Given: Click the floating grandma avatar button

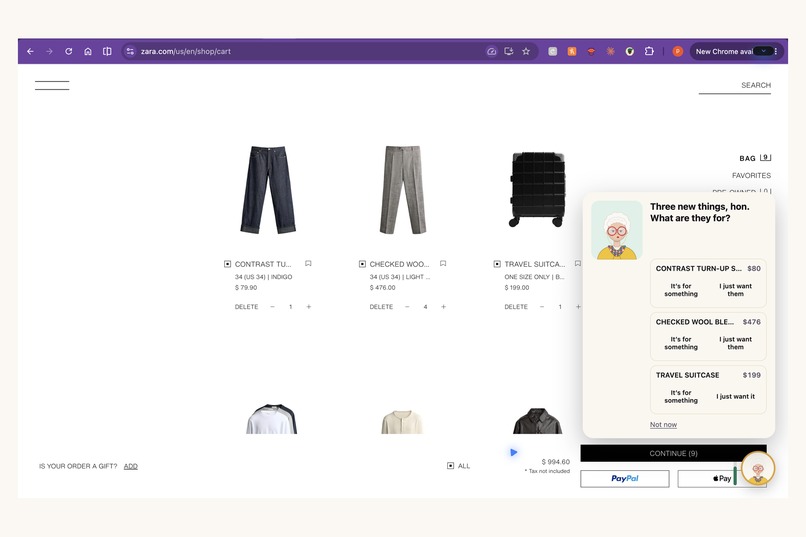Looking at the screenshot, I should 758,468.
